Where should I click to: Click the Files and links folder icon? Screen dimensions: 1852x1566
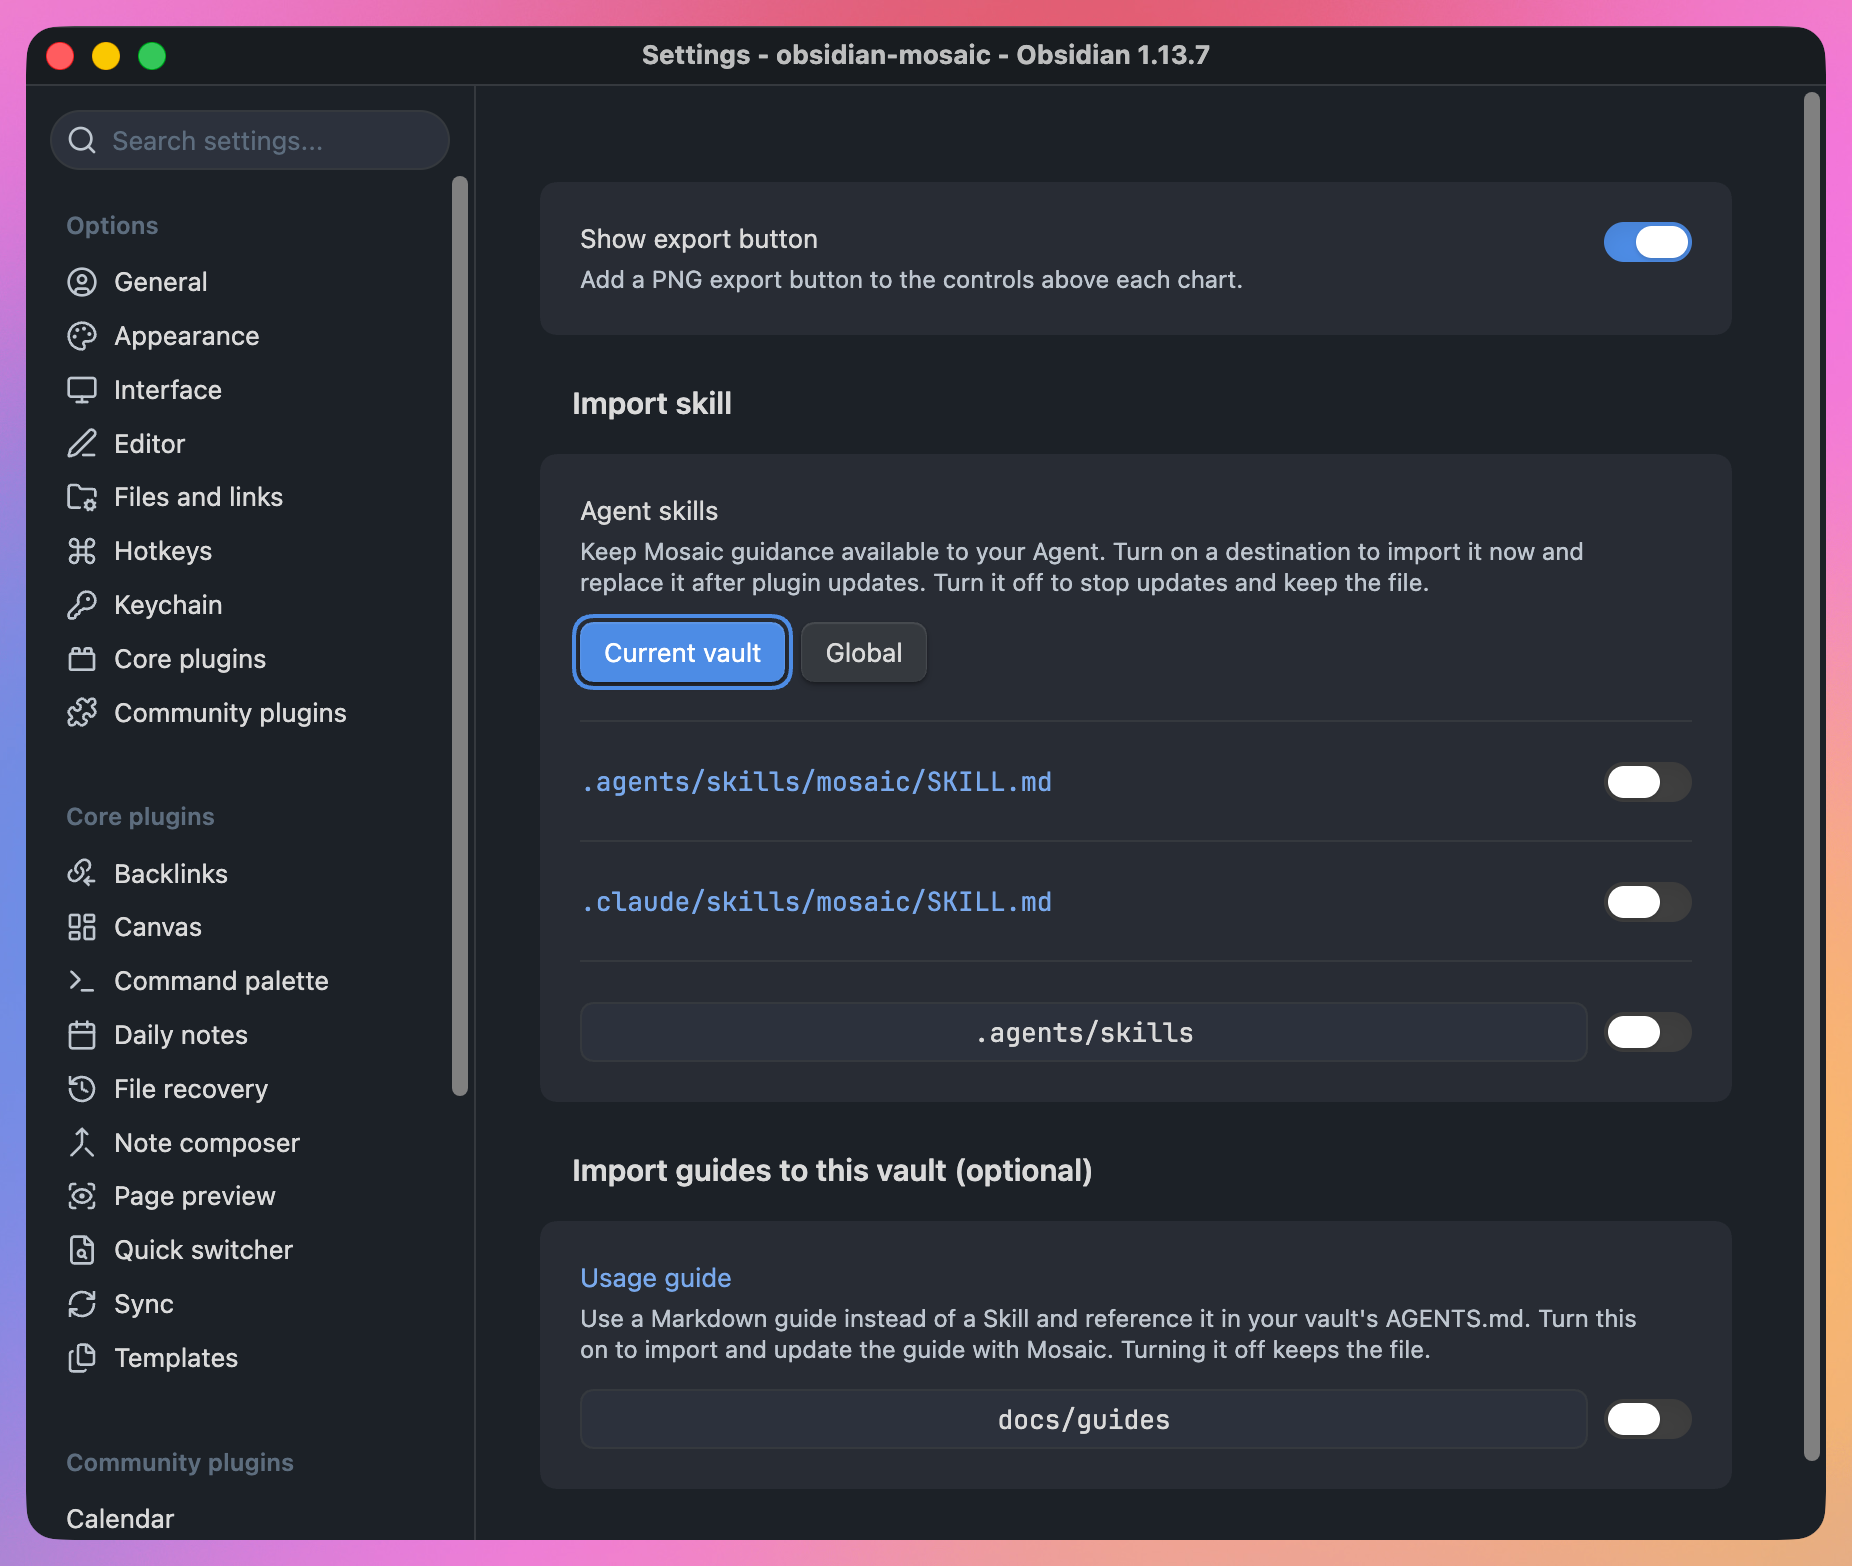(82, 497)
